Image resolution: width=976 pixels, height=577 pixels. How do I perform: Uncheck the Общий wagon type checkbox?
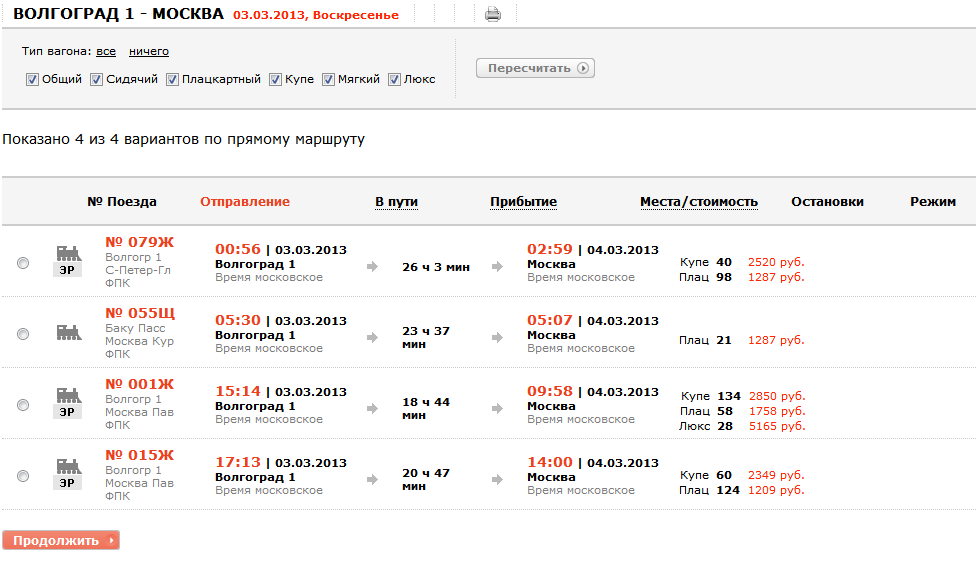coord(32,80)
